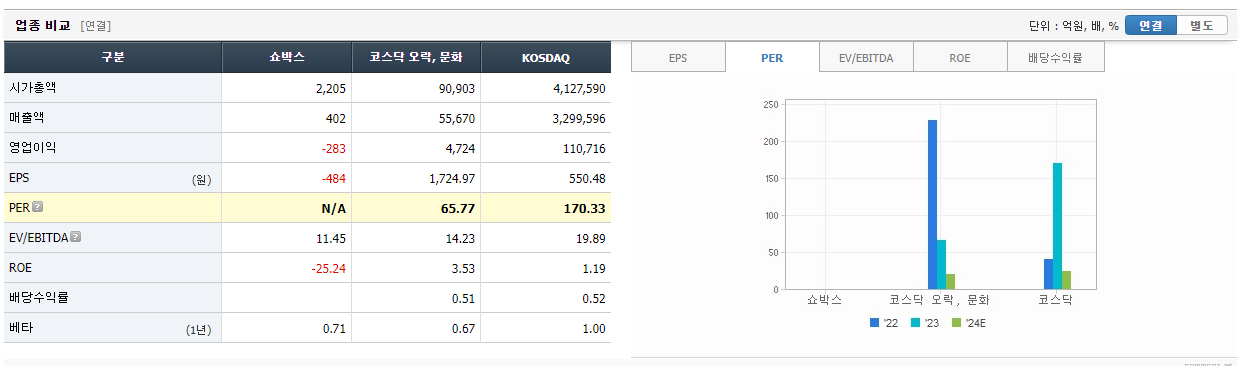
Task: Click the KOSDAQ column header
Action: click(546, 58)
